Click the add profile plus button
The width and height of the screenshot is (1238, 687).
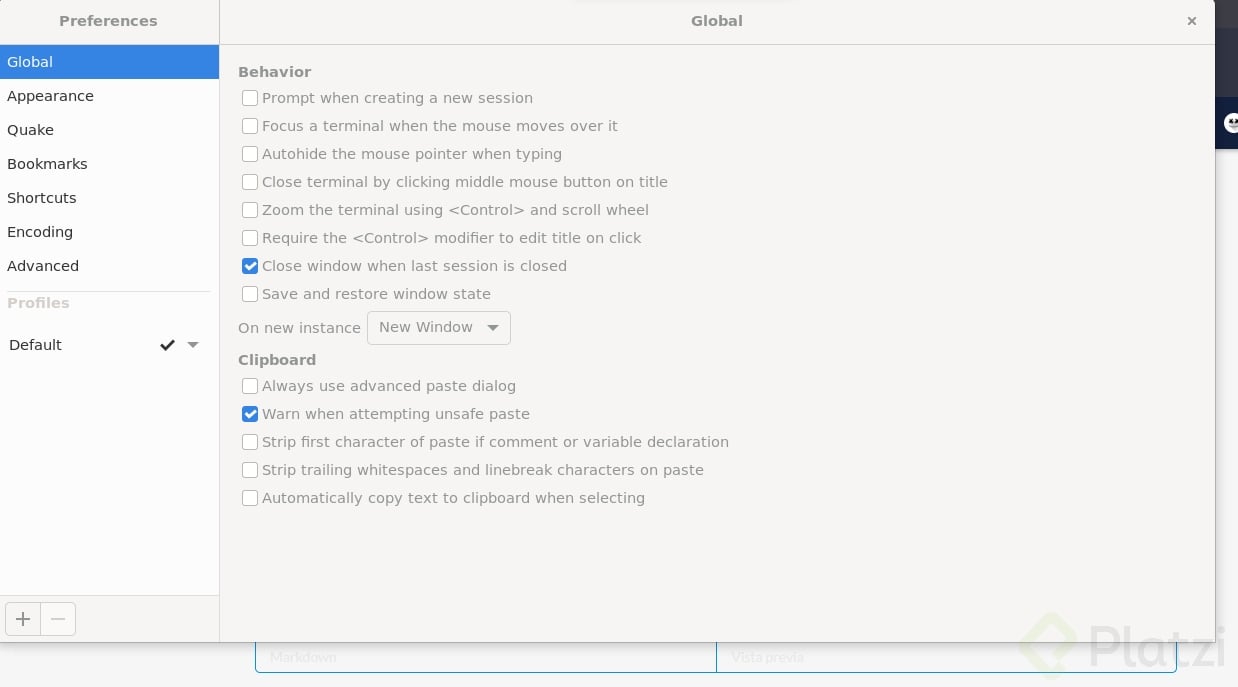(23, 619)
